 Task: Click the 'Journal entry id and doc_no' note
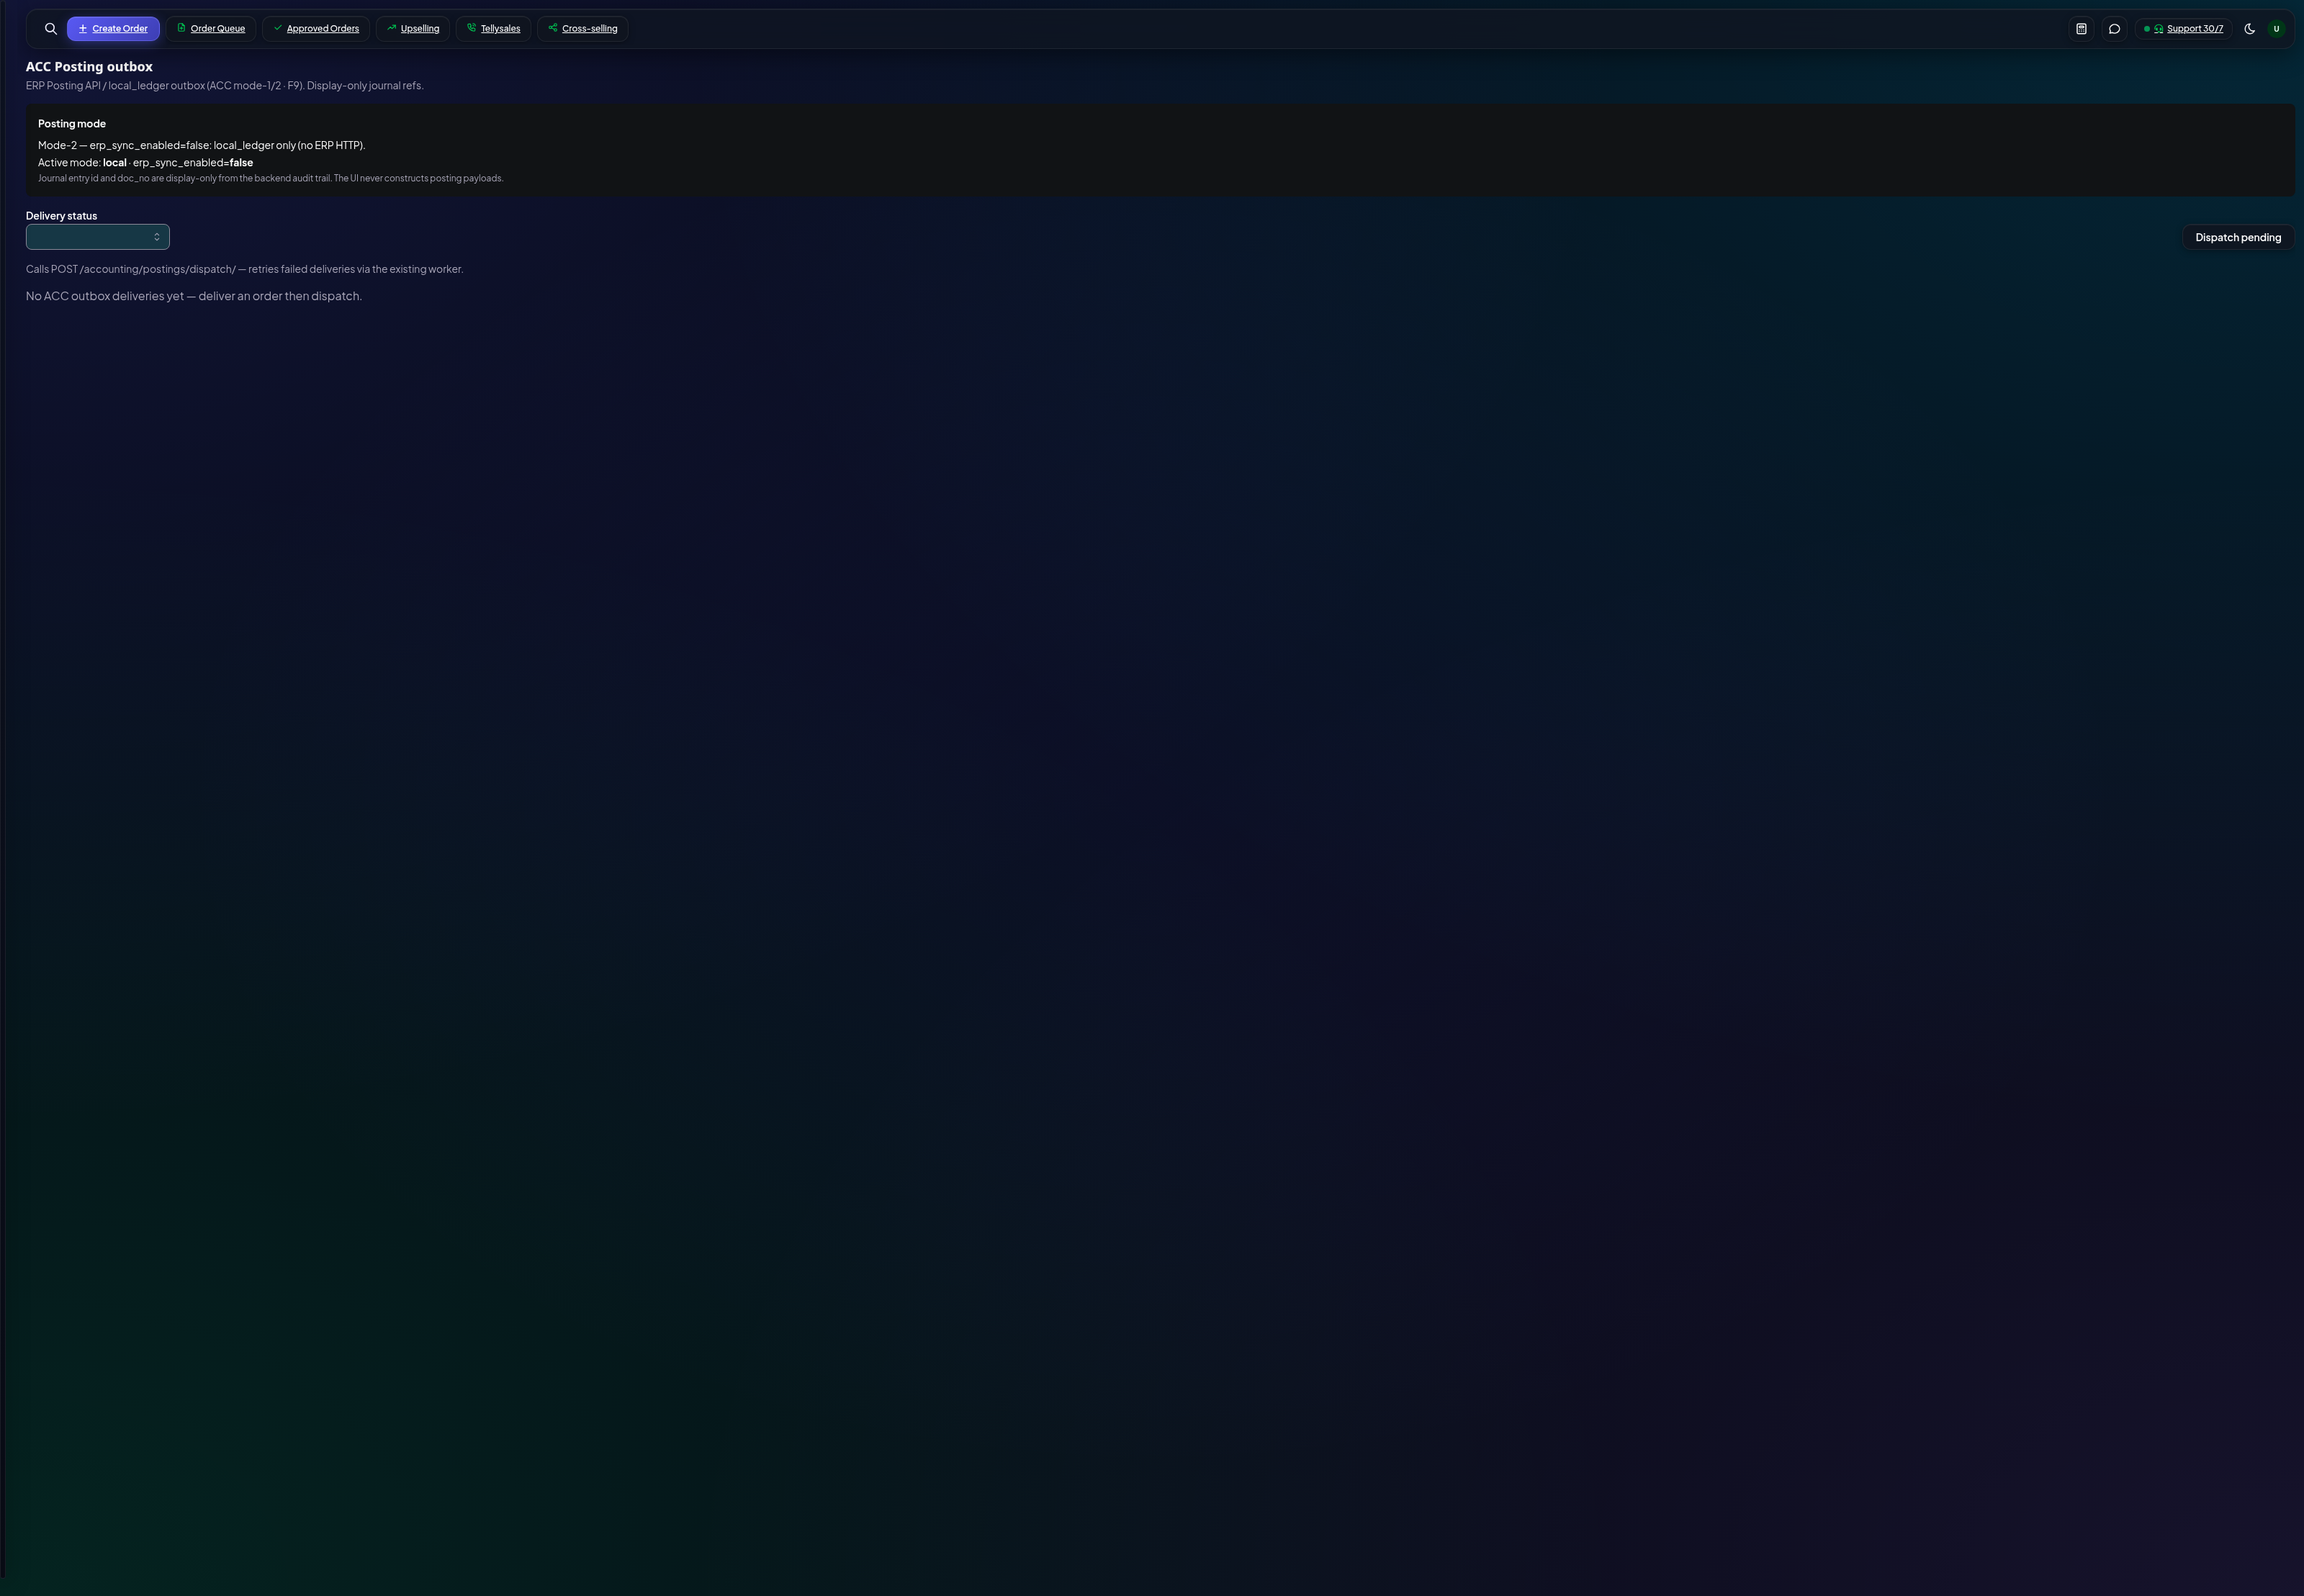click(271, 179)
